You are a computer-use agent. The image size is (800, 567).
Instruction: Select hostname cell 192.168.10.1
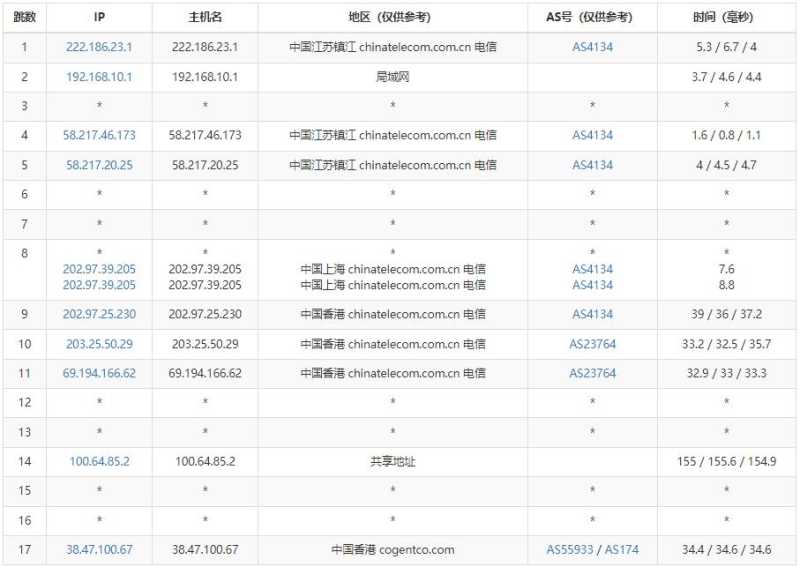coord(205,77)
